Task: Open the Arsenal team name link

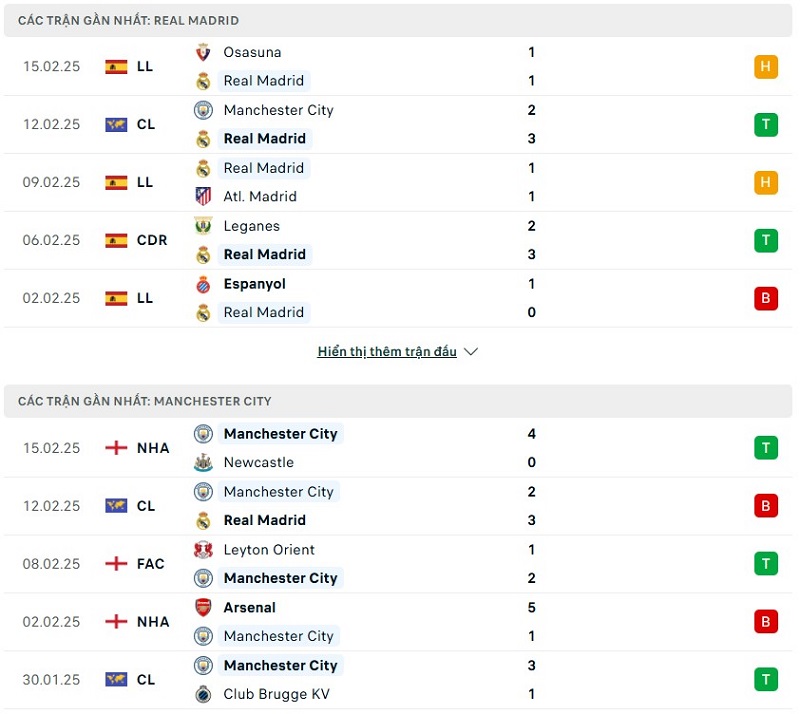Action: 250,608
